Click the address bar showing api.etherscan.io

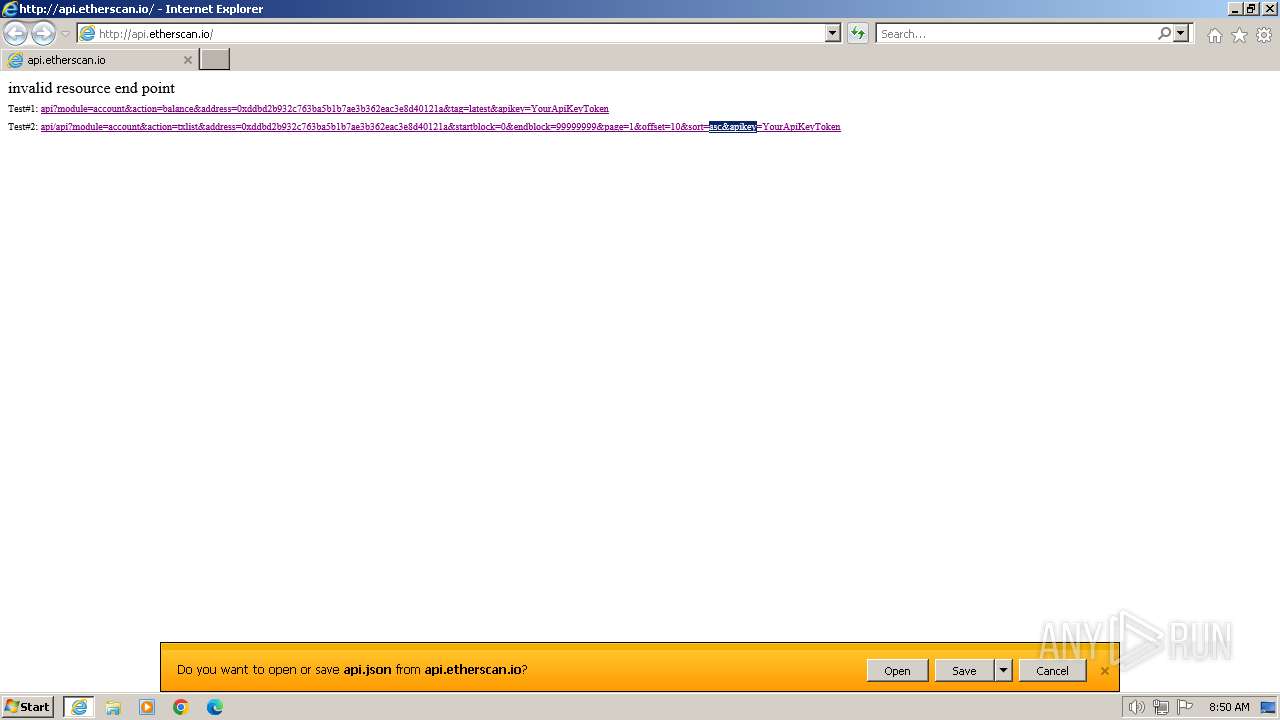click(450, 33)
